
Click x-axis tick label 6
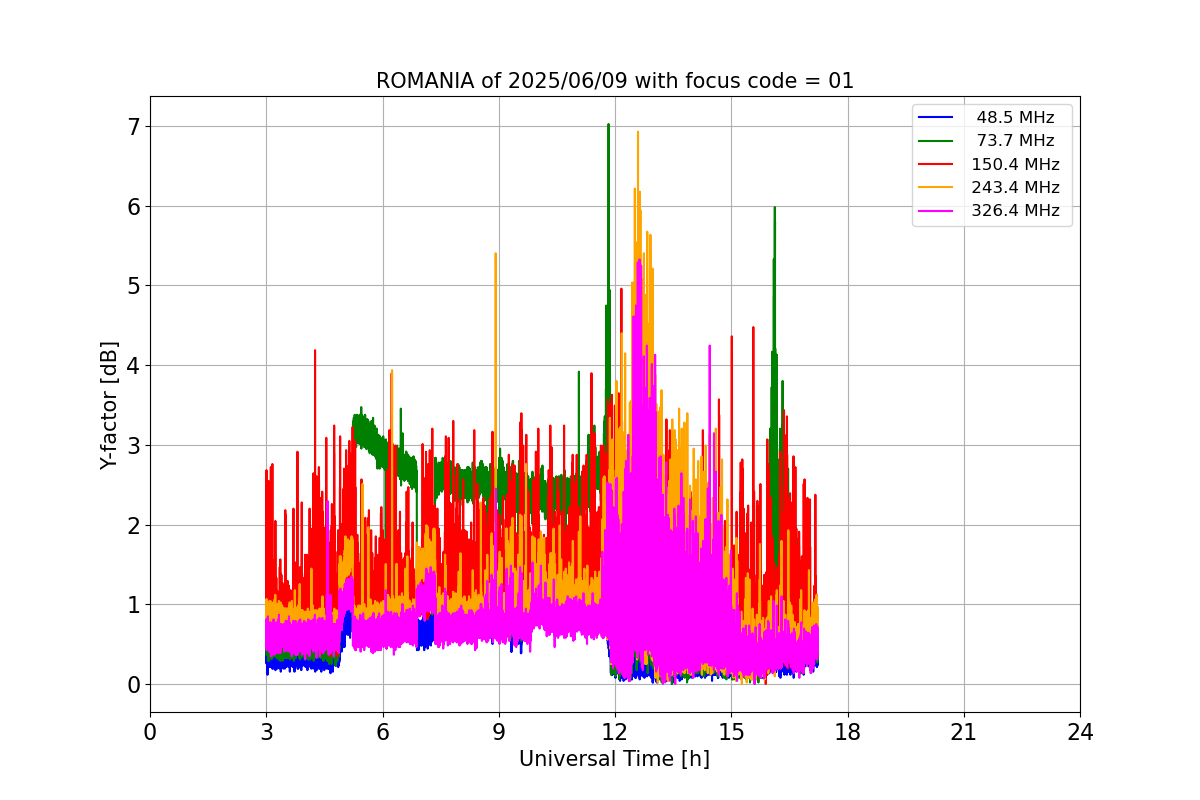click(x=382, y=732)
